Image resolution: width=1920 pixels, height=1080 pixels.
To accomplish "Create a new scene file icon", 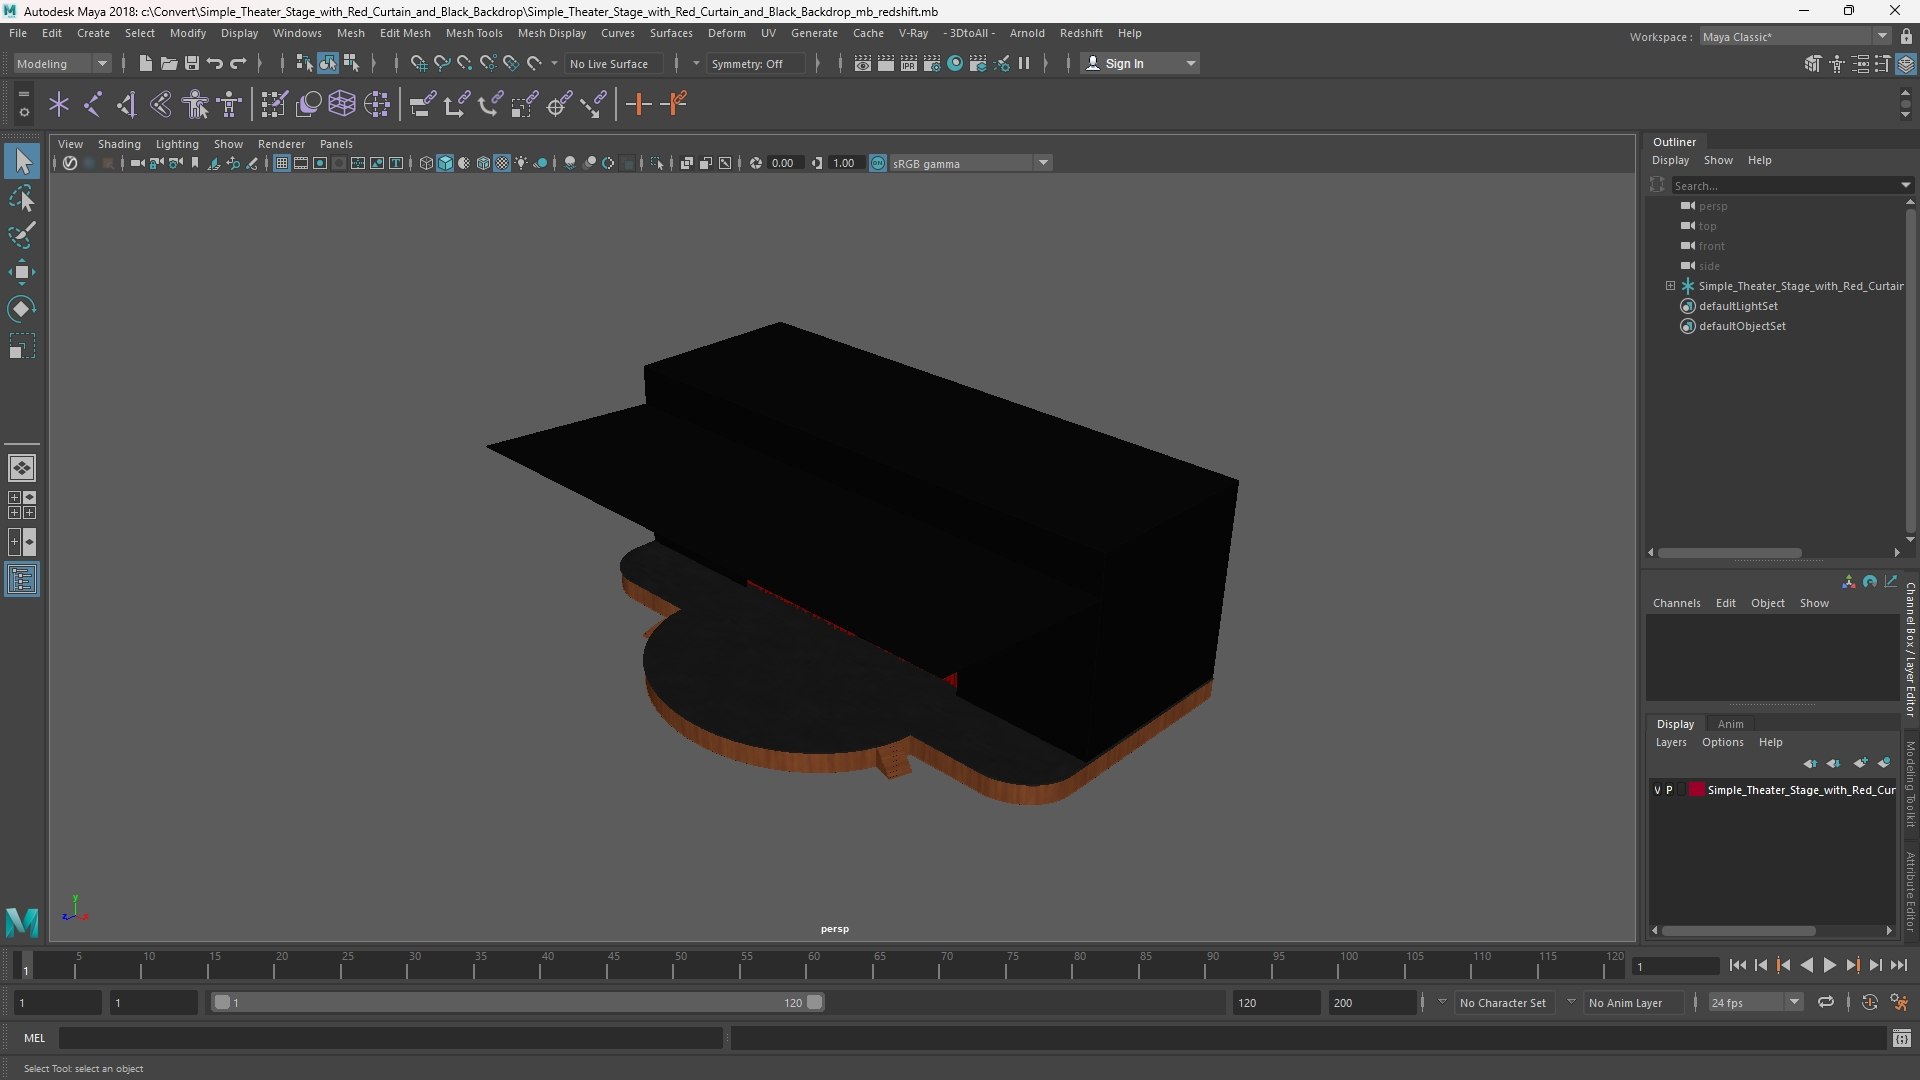I will point(145,63).
